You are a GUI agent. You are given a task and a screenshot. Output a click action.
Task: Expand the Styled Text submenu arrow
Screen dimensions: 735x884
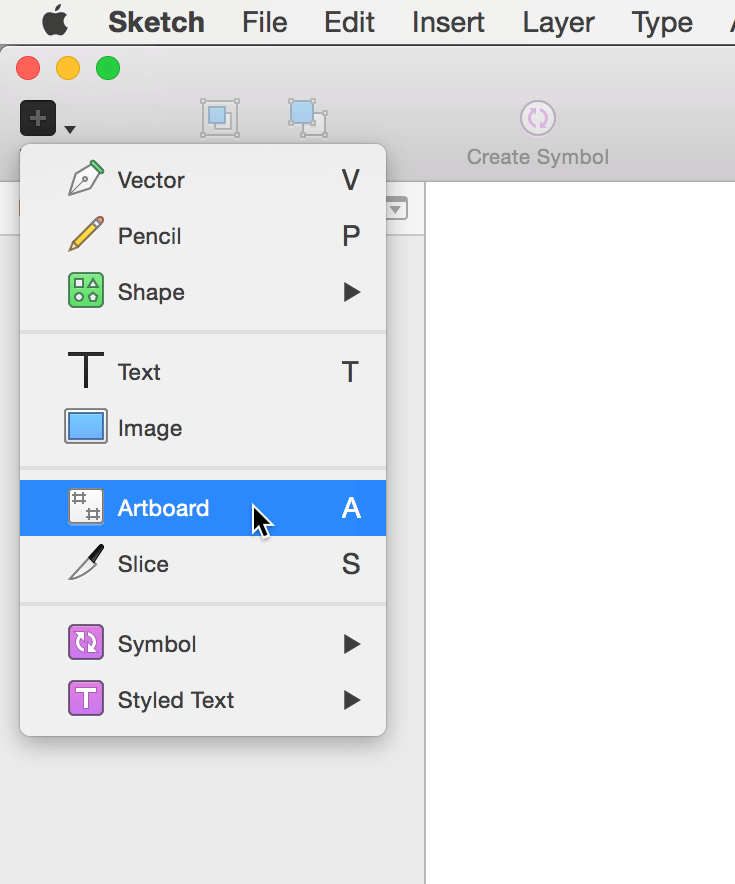351,700
